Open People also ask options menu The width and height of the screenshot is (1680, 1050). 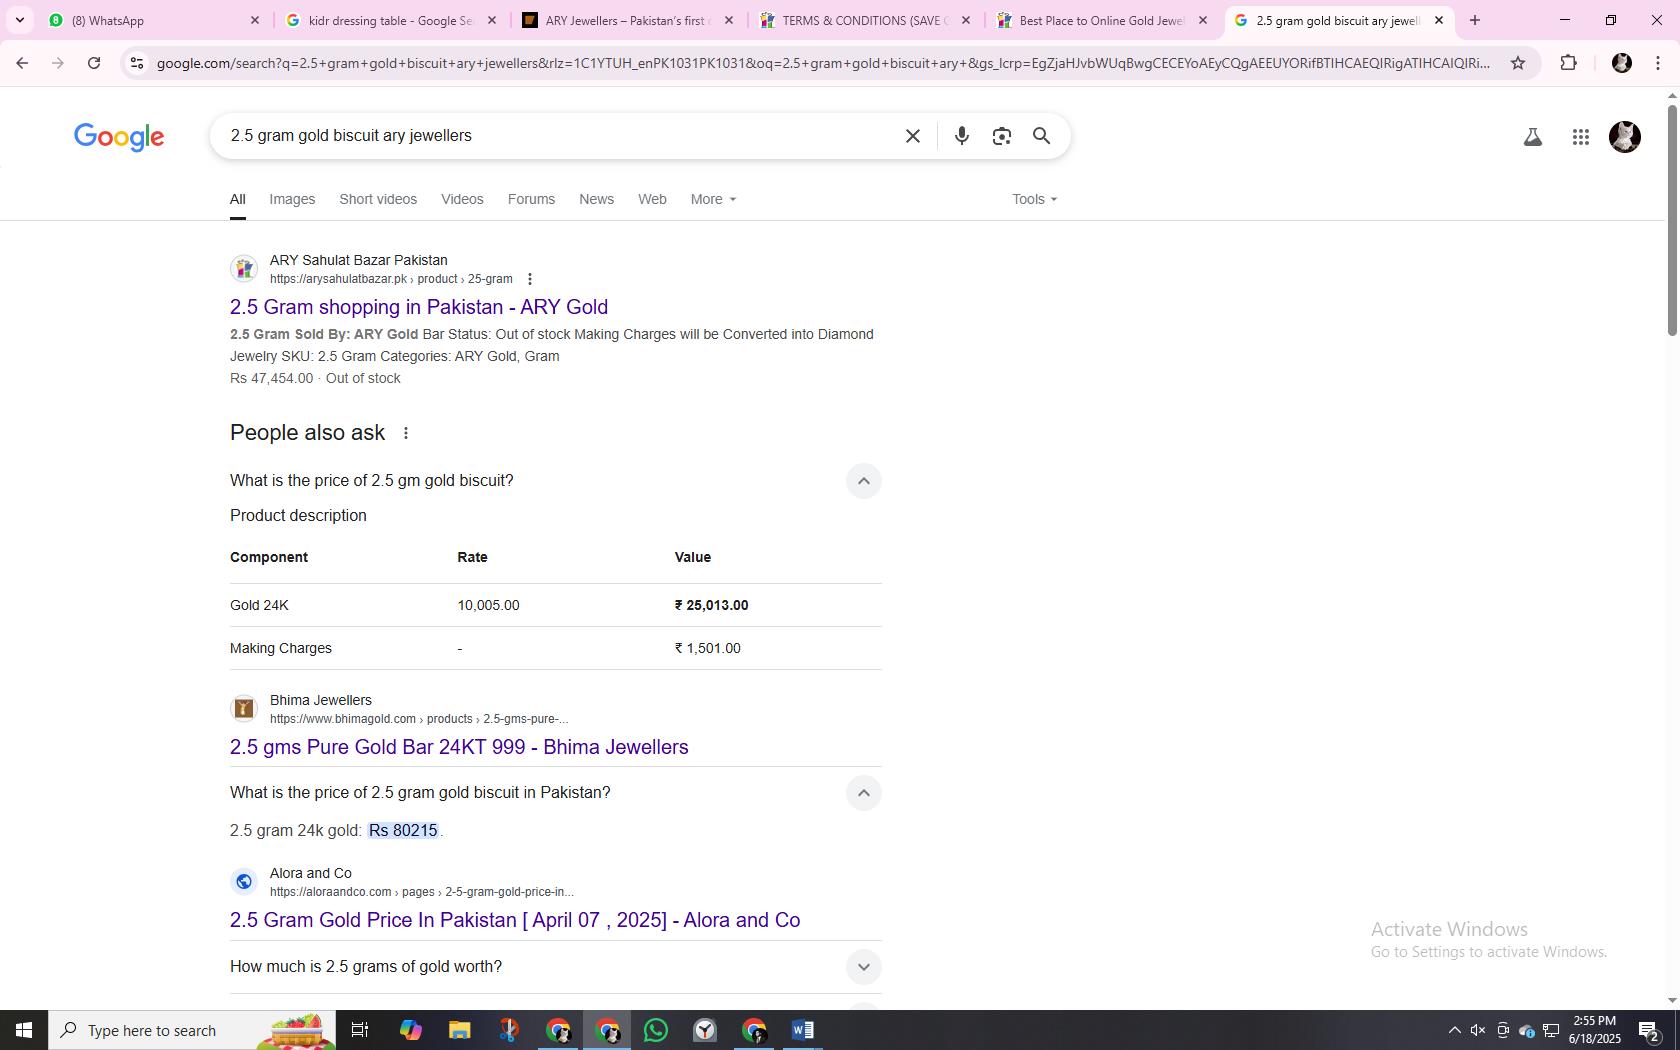[405, 433]
